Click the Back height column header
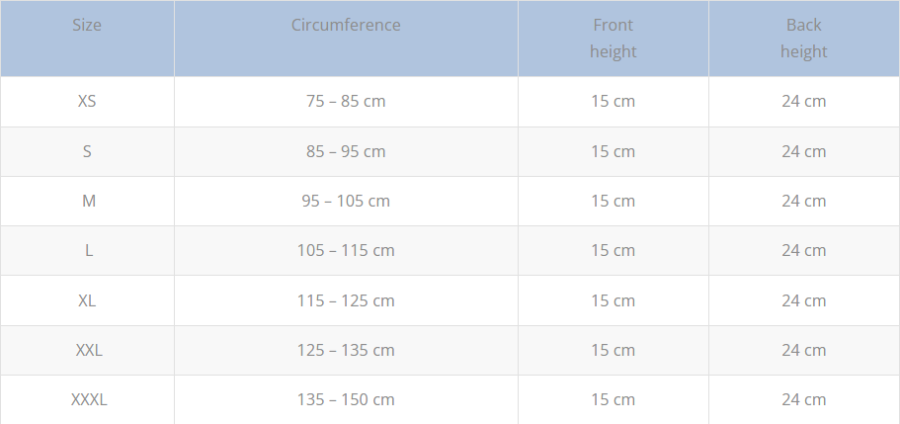The width and height of the screenshot is (900, 424). pyautogui.click(x=804, y=38)
